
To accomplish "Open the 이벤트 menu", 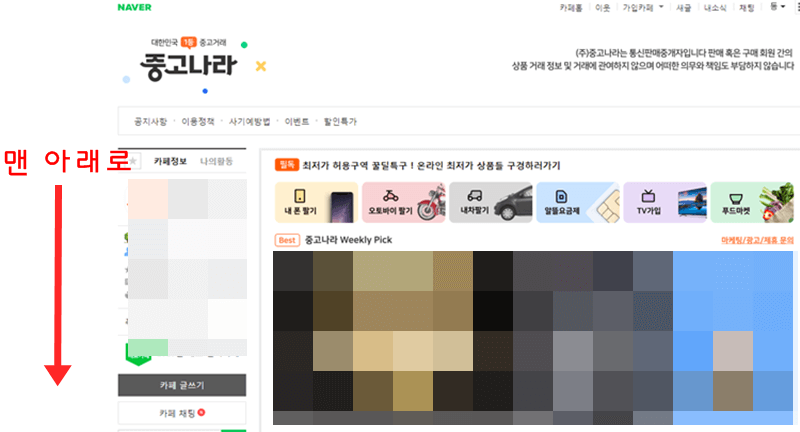I will tap(297, 121).
